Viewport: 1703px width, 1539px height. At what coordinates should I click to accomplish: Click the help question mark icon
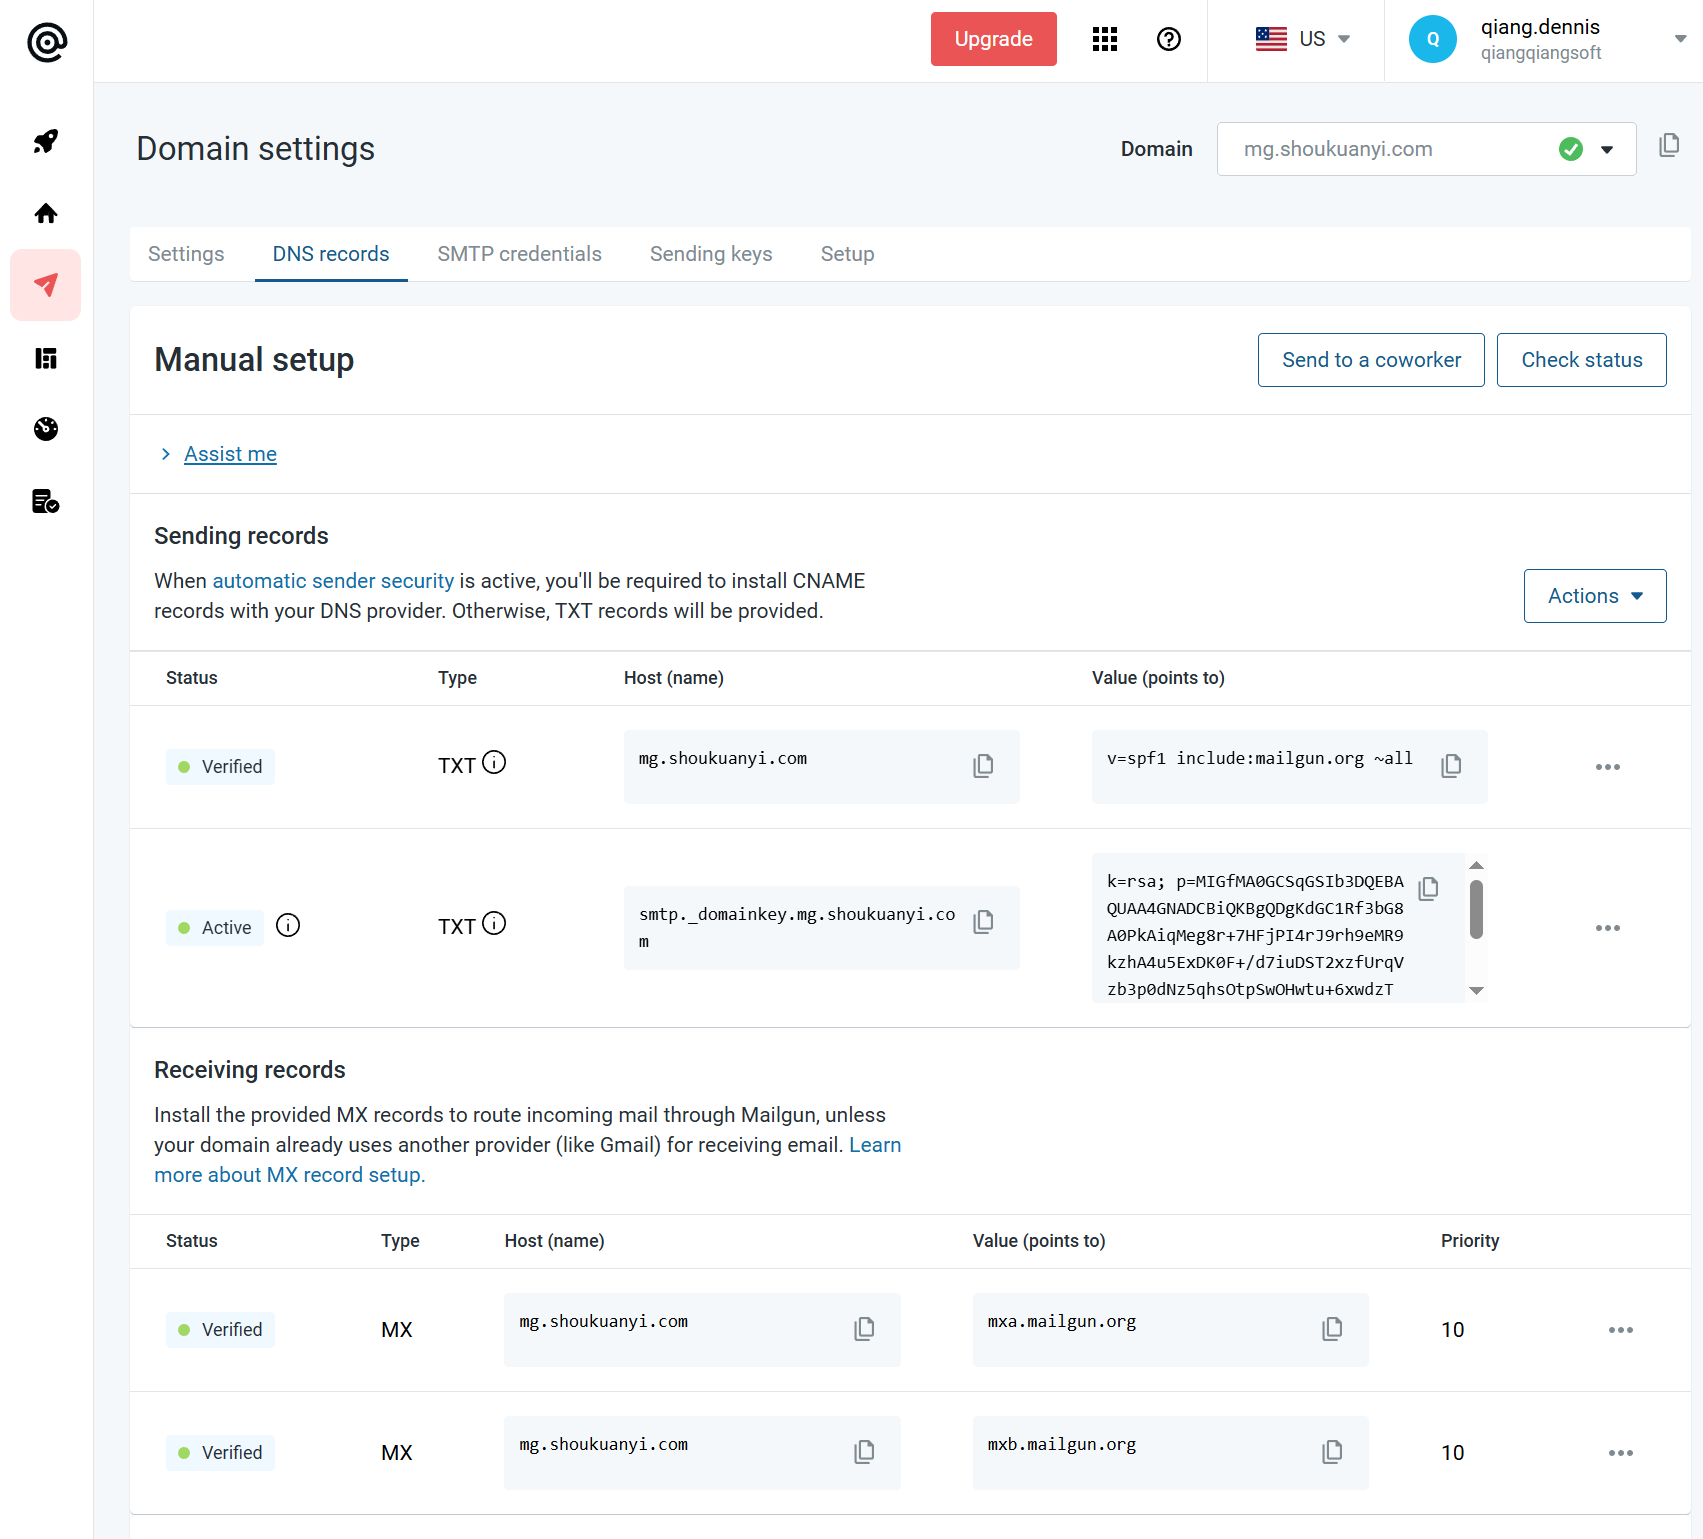pyautogui.click(x=1168, y=39)
